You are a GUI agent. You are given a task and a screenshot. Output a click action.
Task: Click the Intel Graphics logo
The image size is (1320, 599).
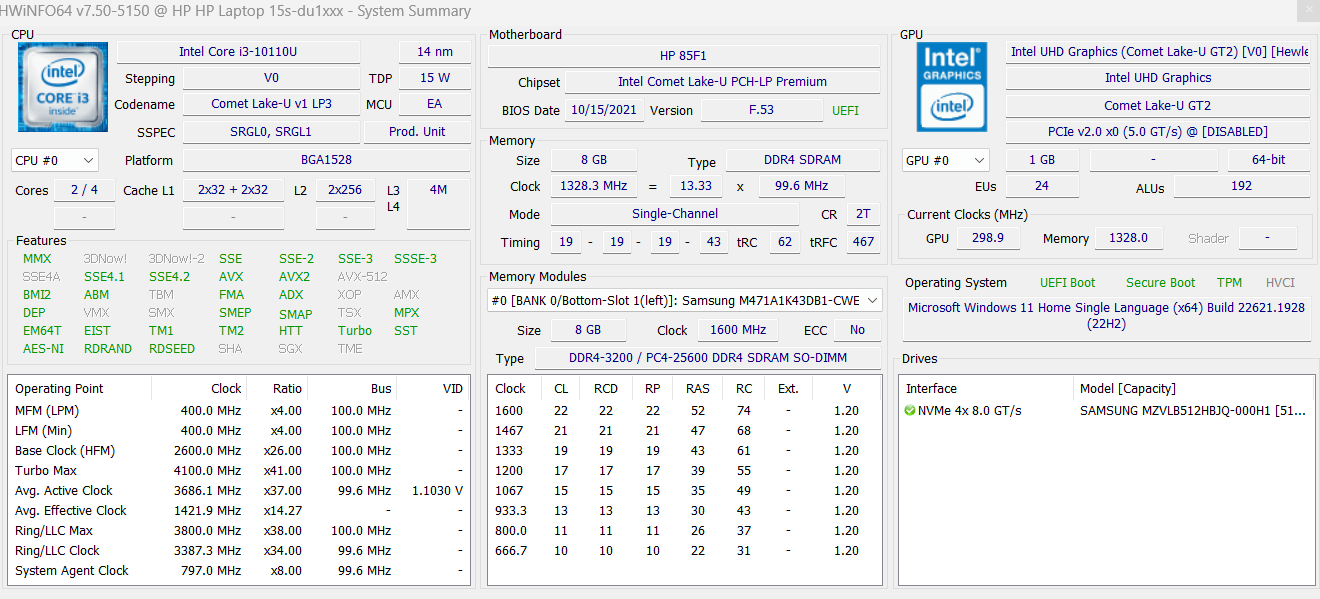952,87
